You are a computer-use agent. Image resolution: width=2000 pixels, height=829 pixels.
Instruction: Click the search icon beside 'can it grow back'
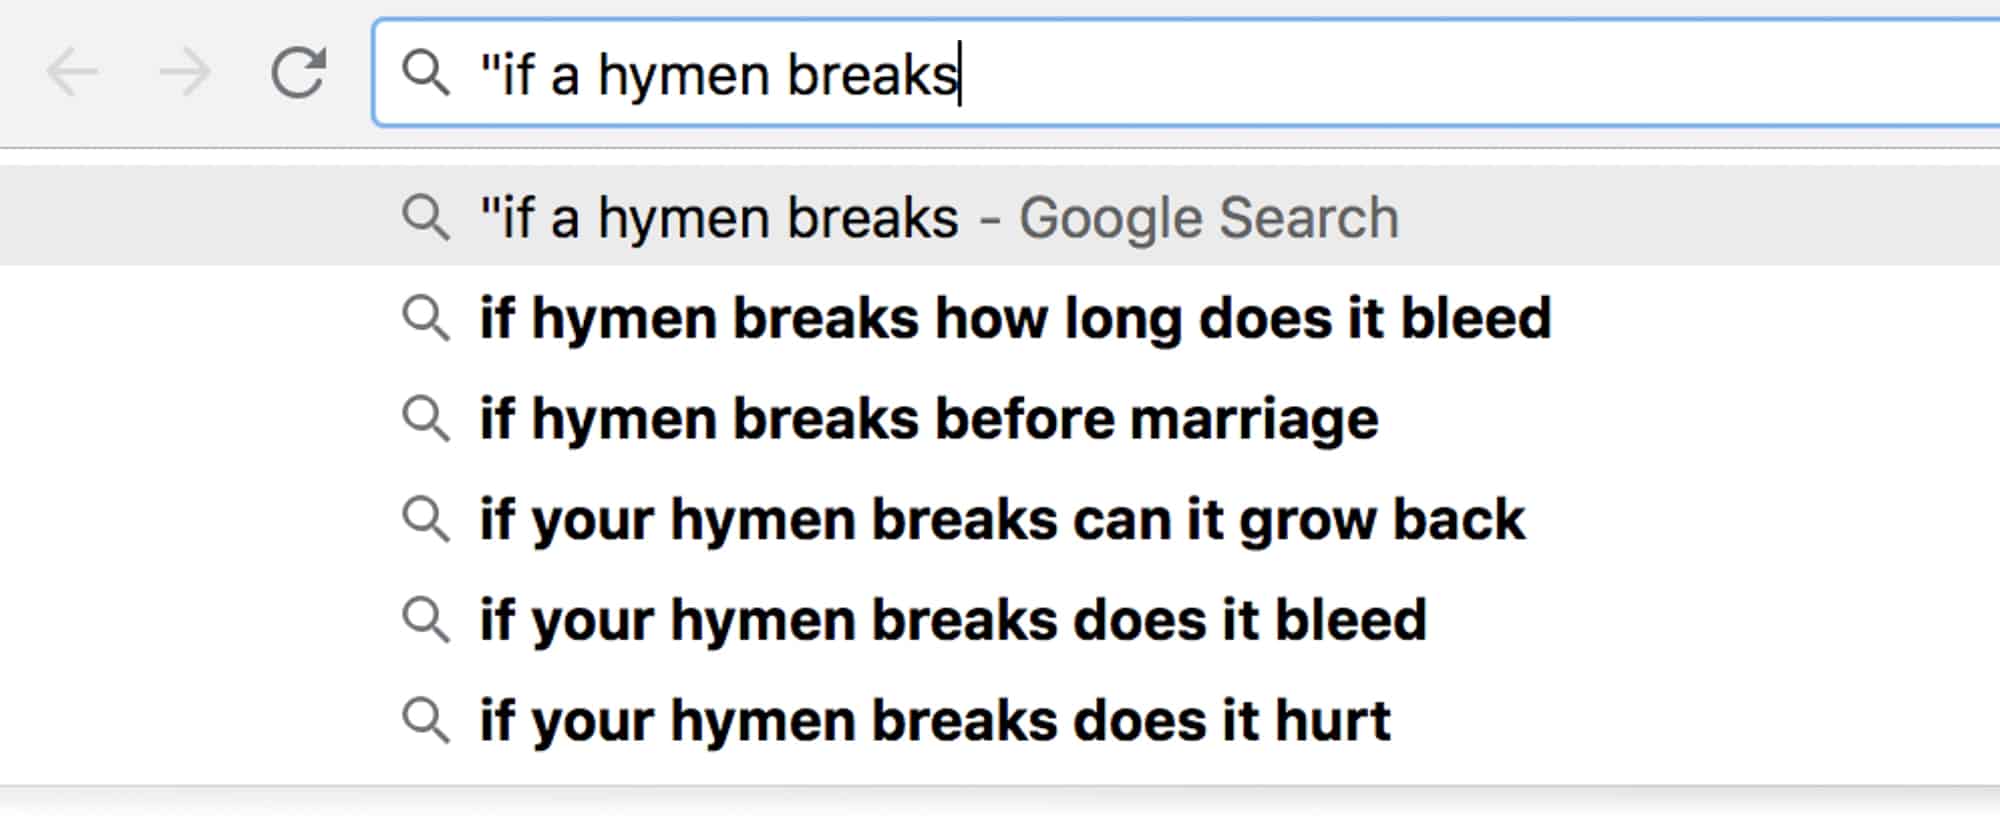click(x=426, y=519)
